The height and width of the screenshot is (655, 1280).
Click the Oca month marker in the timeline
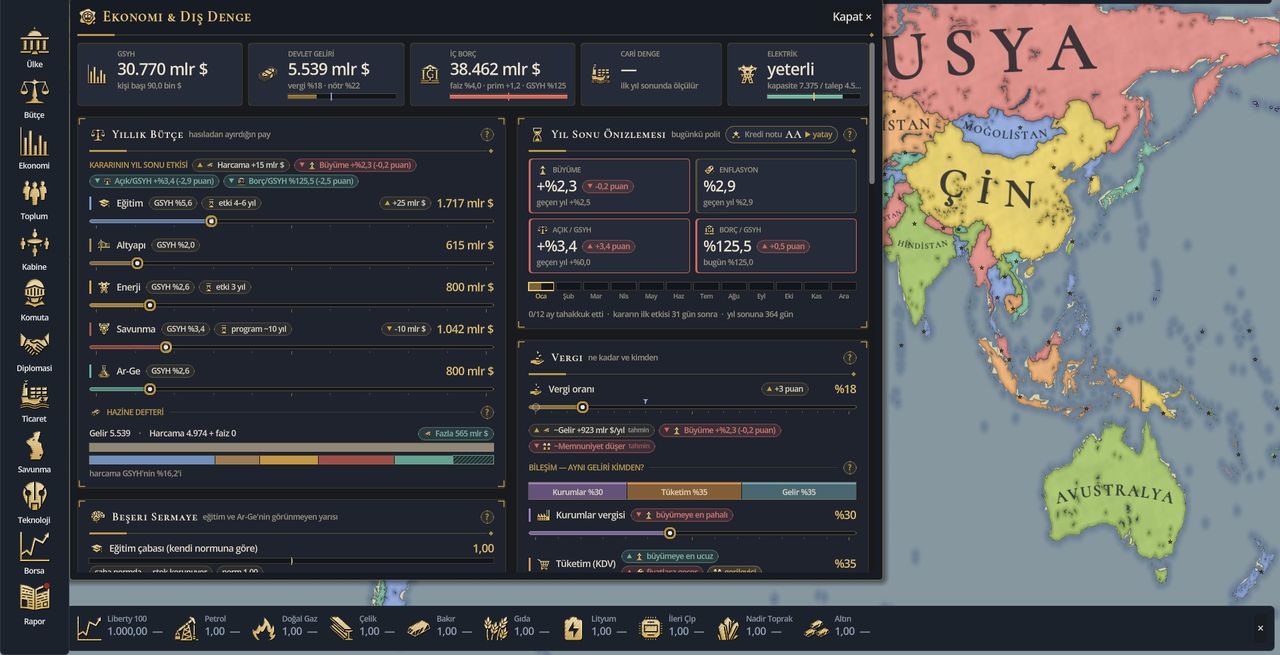point(541,291)
